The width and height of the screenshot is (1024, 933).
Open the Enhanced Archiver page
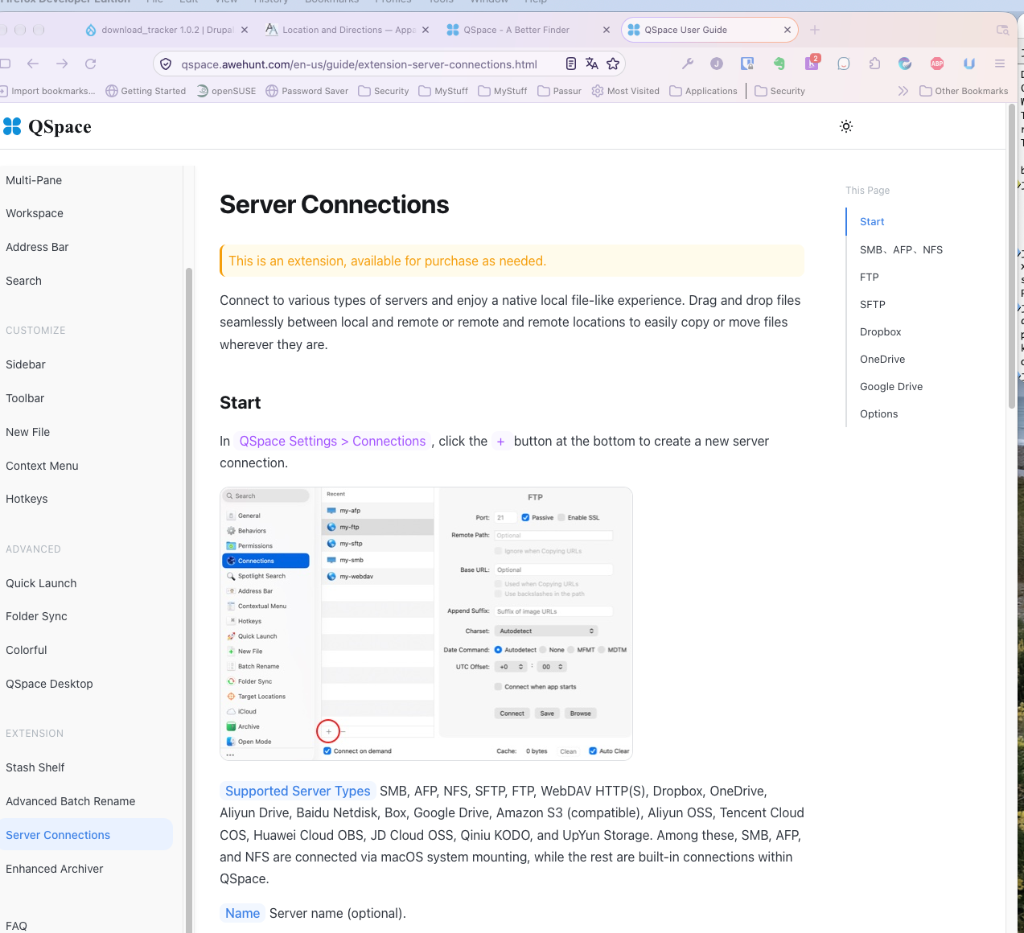coord(54,869)
